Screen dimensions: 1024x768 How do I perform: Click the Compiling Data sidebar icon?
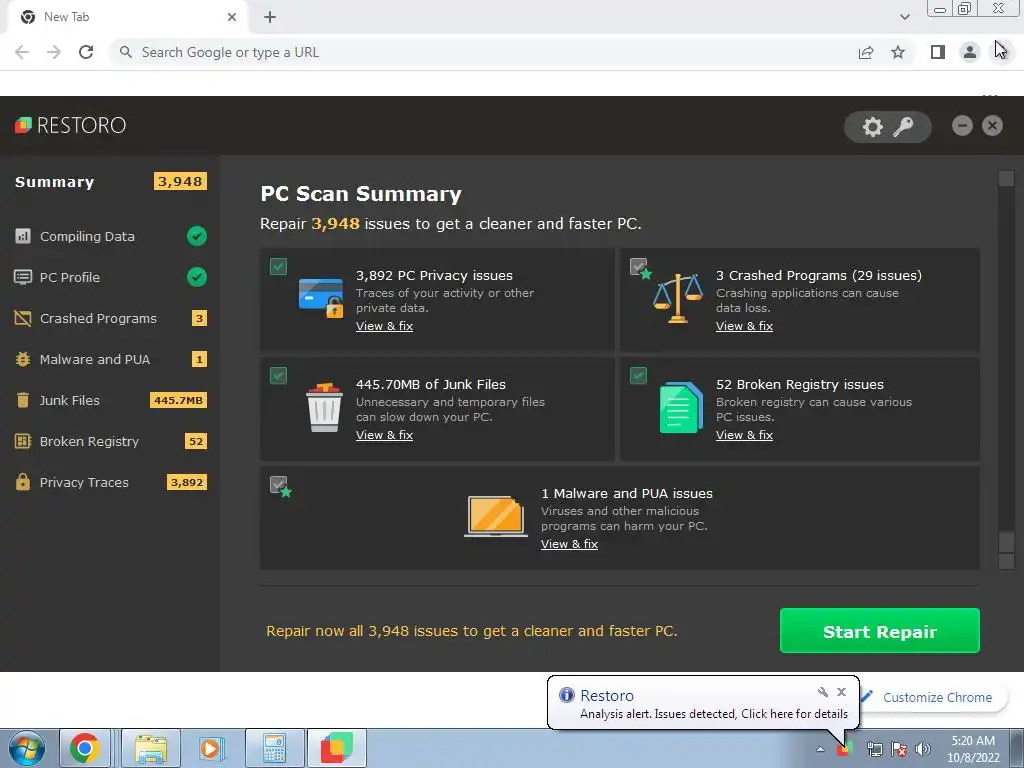pyautogui.click(x=23, y=236)
